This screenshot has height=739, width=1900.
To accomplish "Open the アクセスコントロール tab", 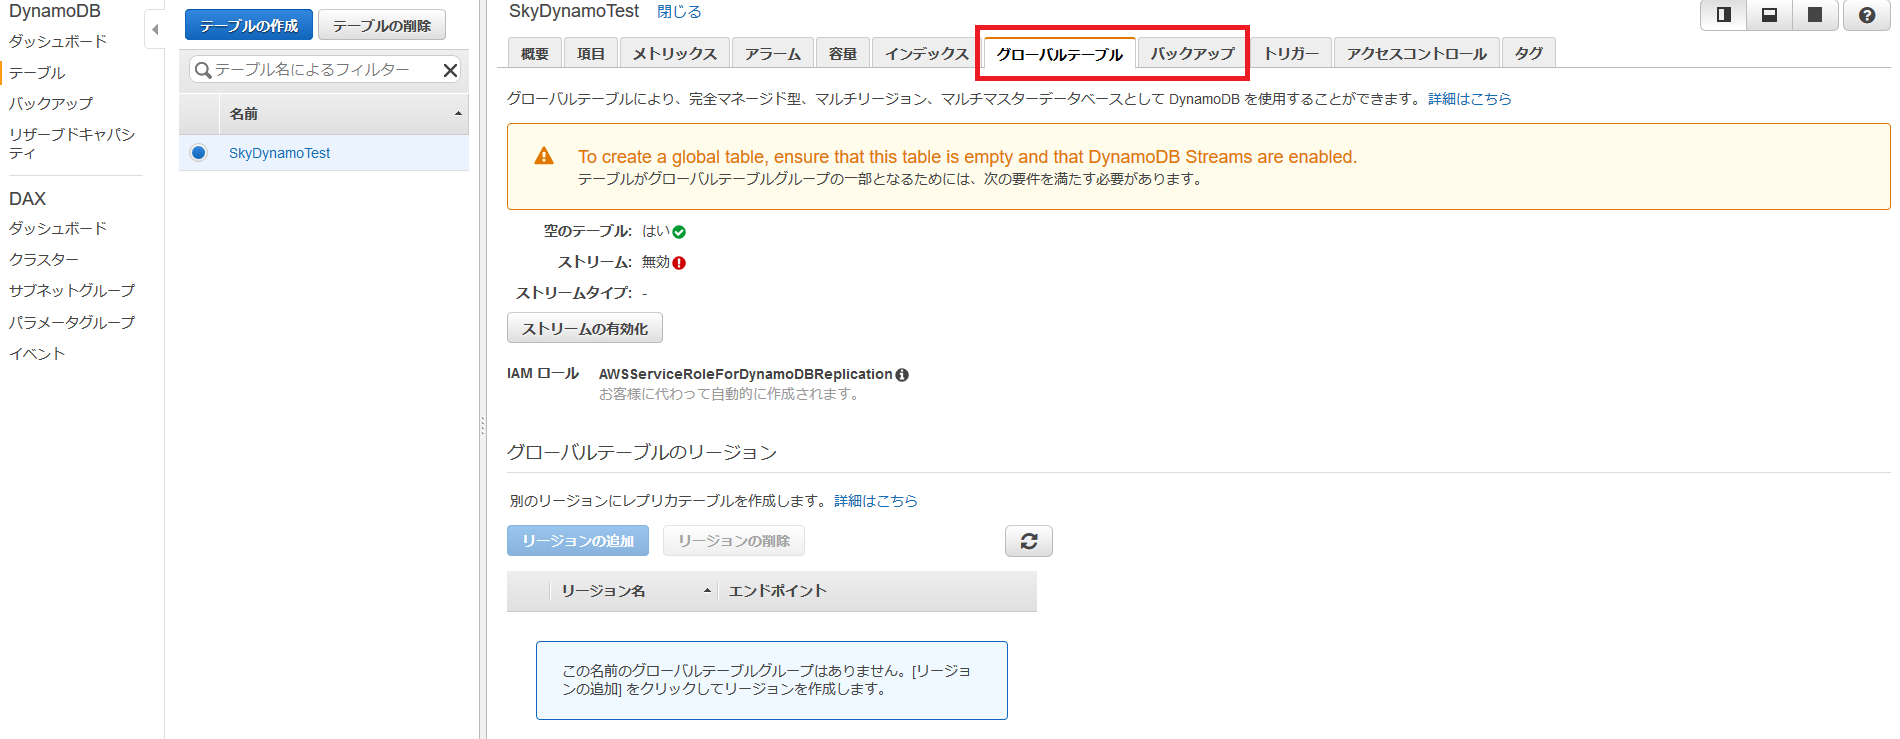I will pos(1417,53).
